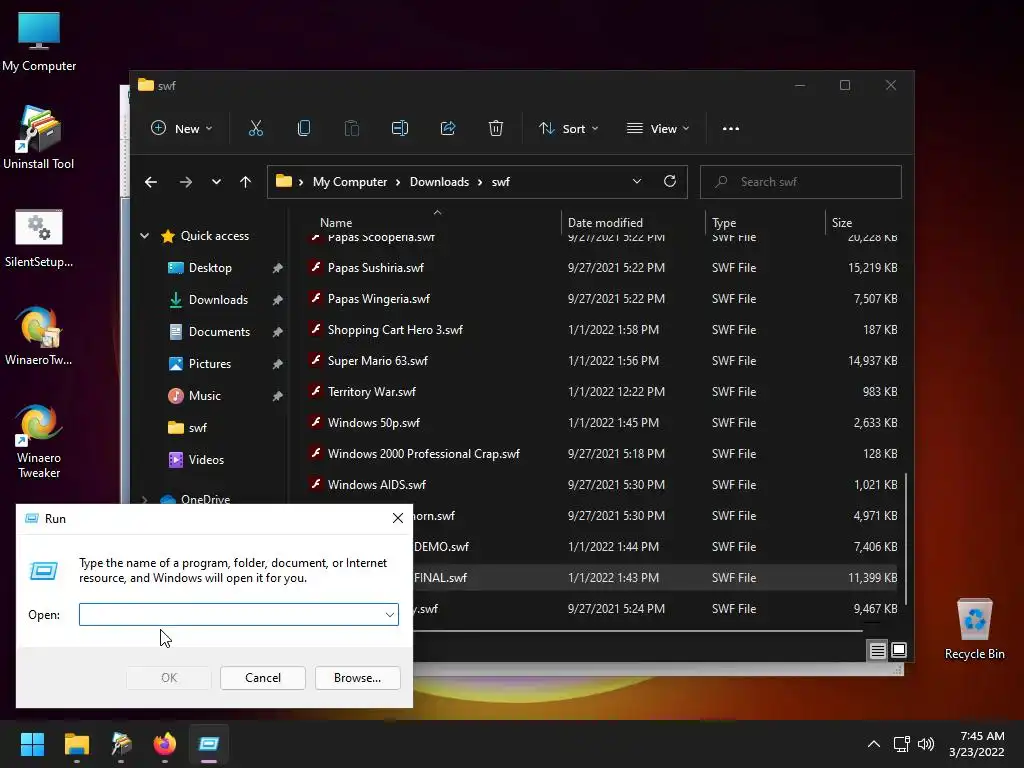Viewport: 1024px width, 768px height.
Task: Click the volume speaker tray icon
Action: point(925,744)
